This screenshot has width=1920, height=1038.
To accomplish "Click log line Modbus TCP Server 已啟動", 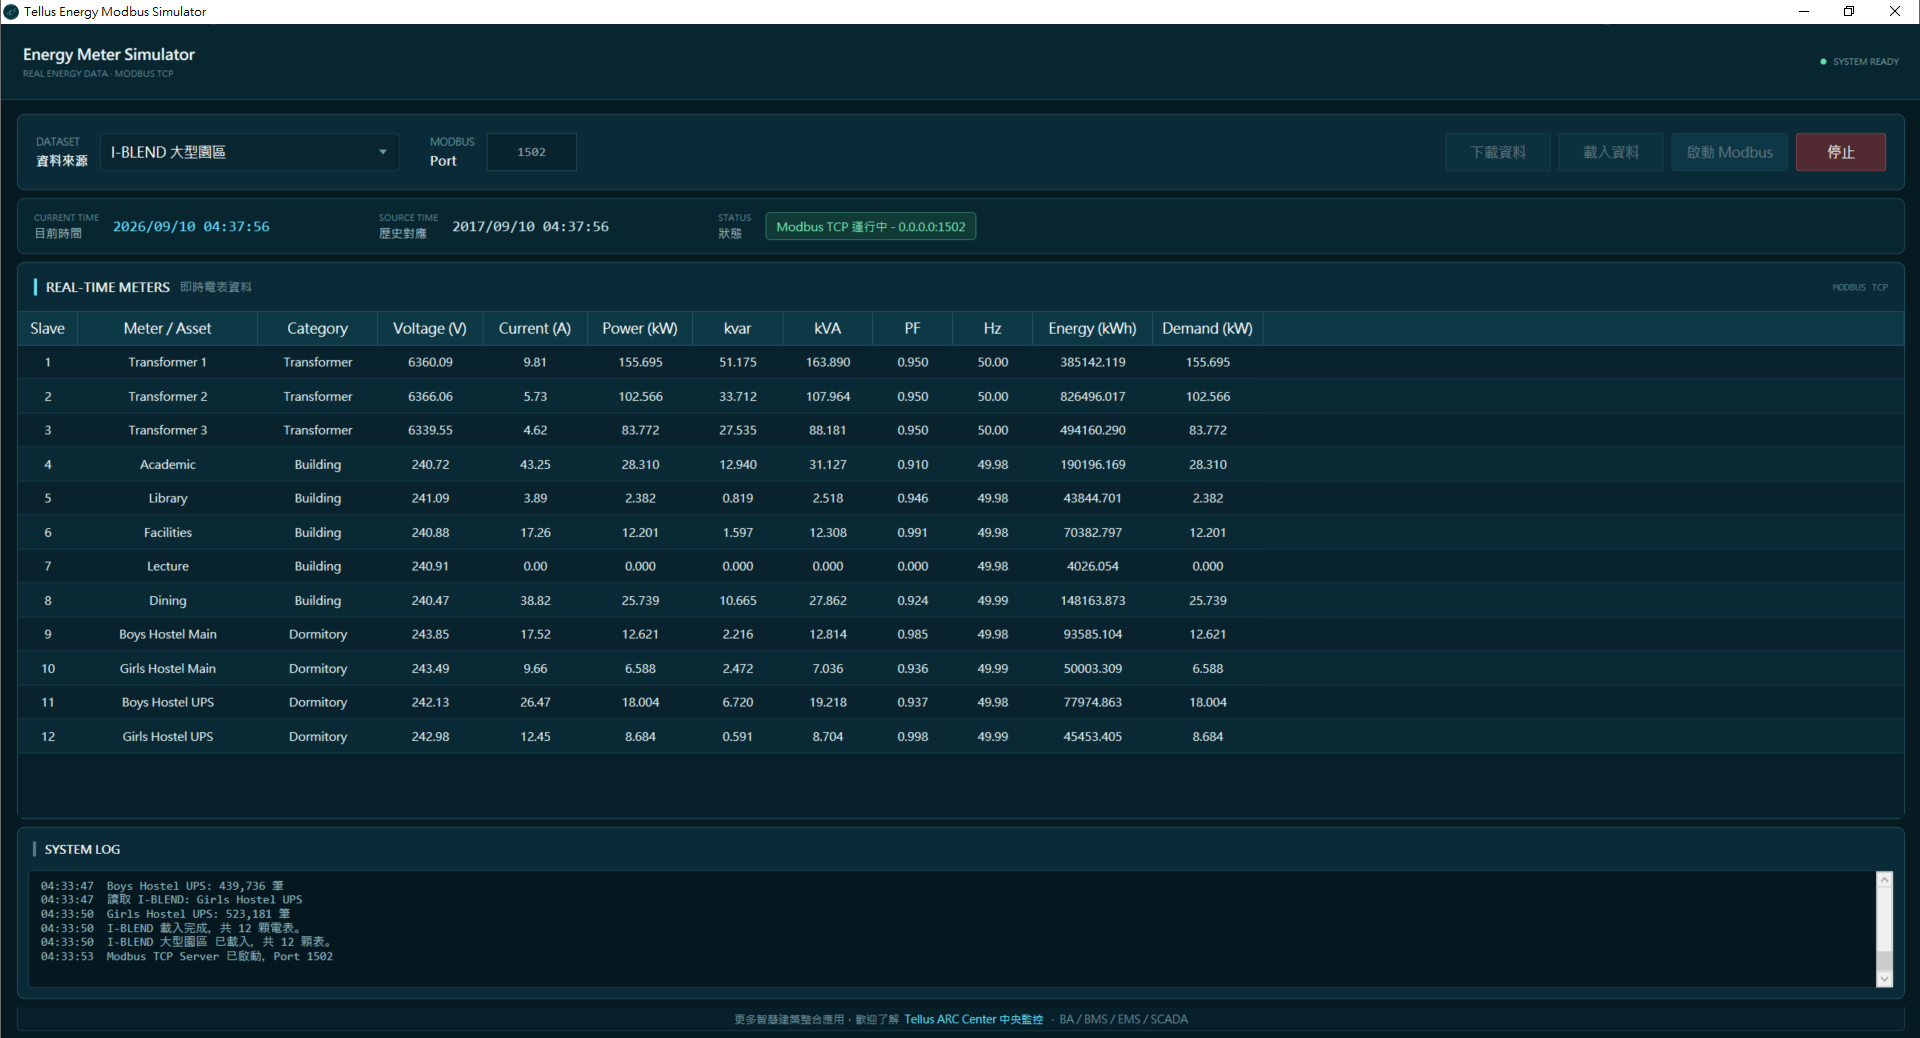I will [x=187, y=957].
